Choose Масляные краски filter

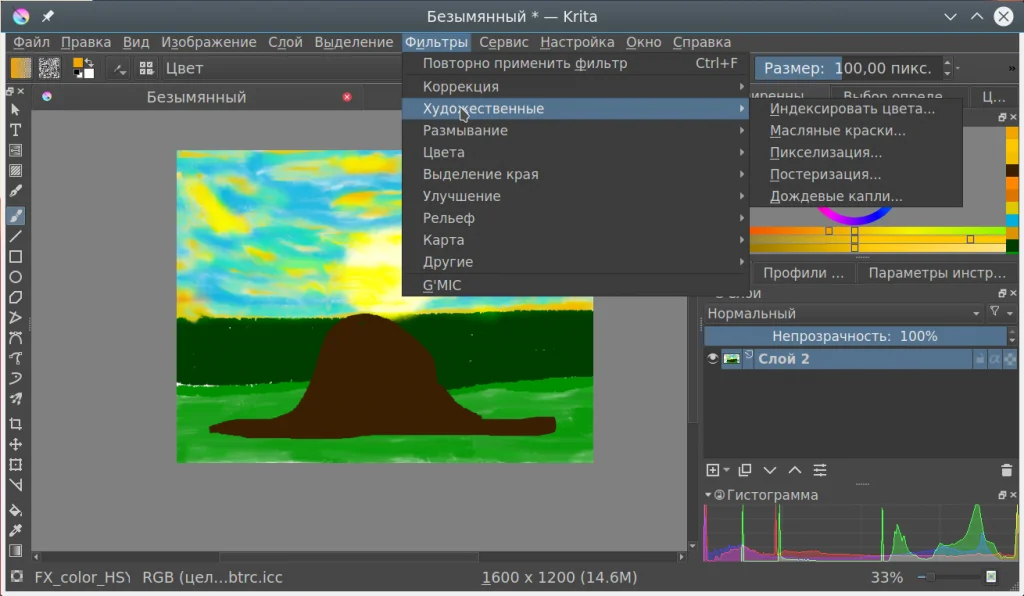point(837,131)
